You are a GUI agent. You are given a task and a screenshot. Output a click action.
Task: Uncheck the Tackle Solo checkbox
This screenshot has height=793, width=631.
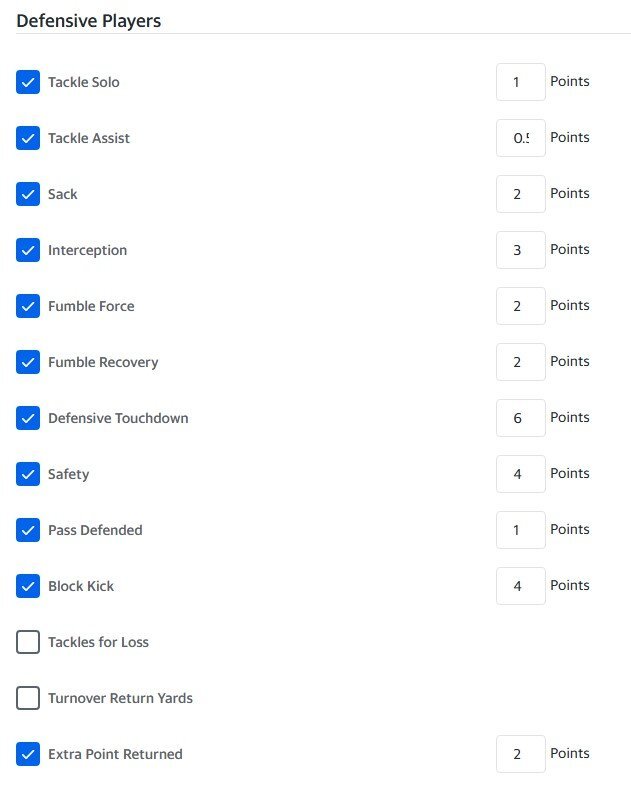click(28, 82)
